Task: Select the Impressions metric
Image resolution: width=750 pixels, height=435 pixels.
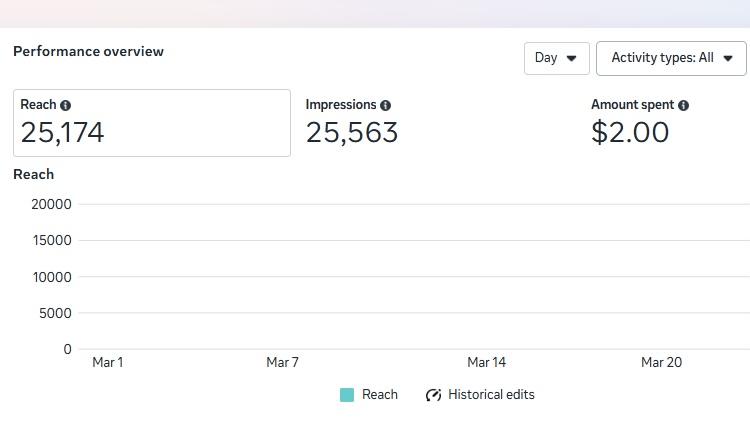Action: click(x=352, y=122)
